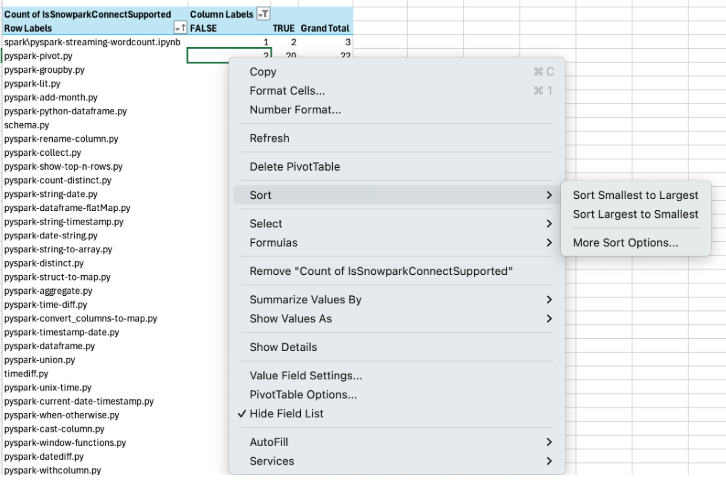Click Number Format menu entry
This screenshot has height=482, width=726.
[x=295, y=110]
